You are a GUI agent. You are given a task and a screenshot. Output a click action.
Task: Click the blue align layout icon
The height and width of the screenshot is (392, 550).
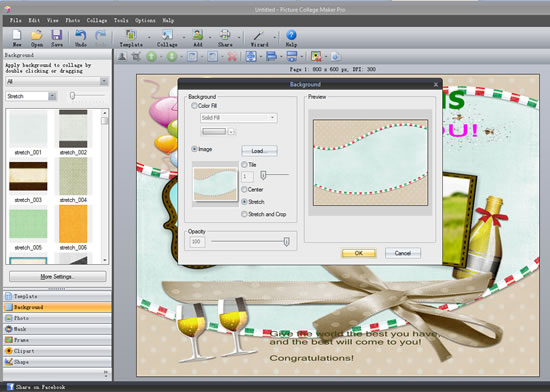(271, 56)
